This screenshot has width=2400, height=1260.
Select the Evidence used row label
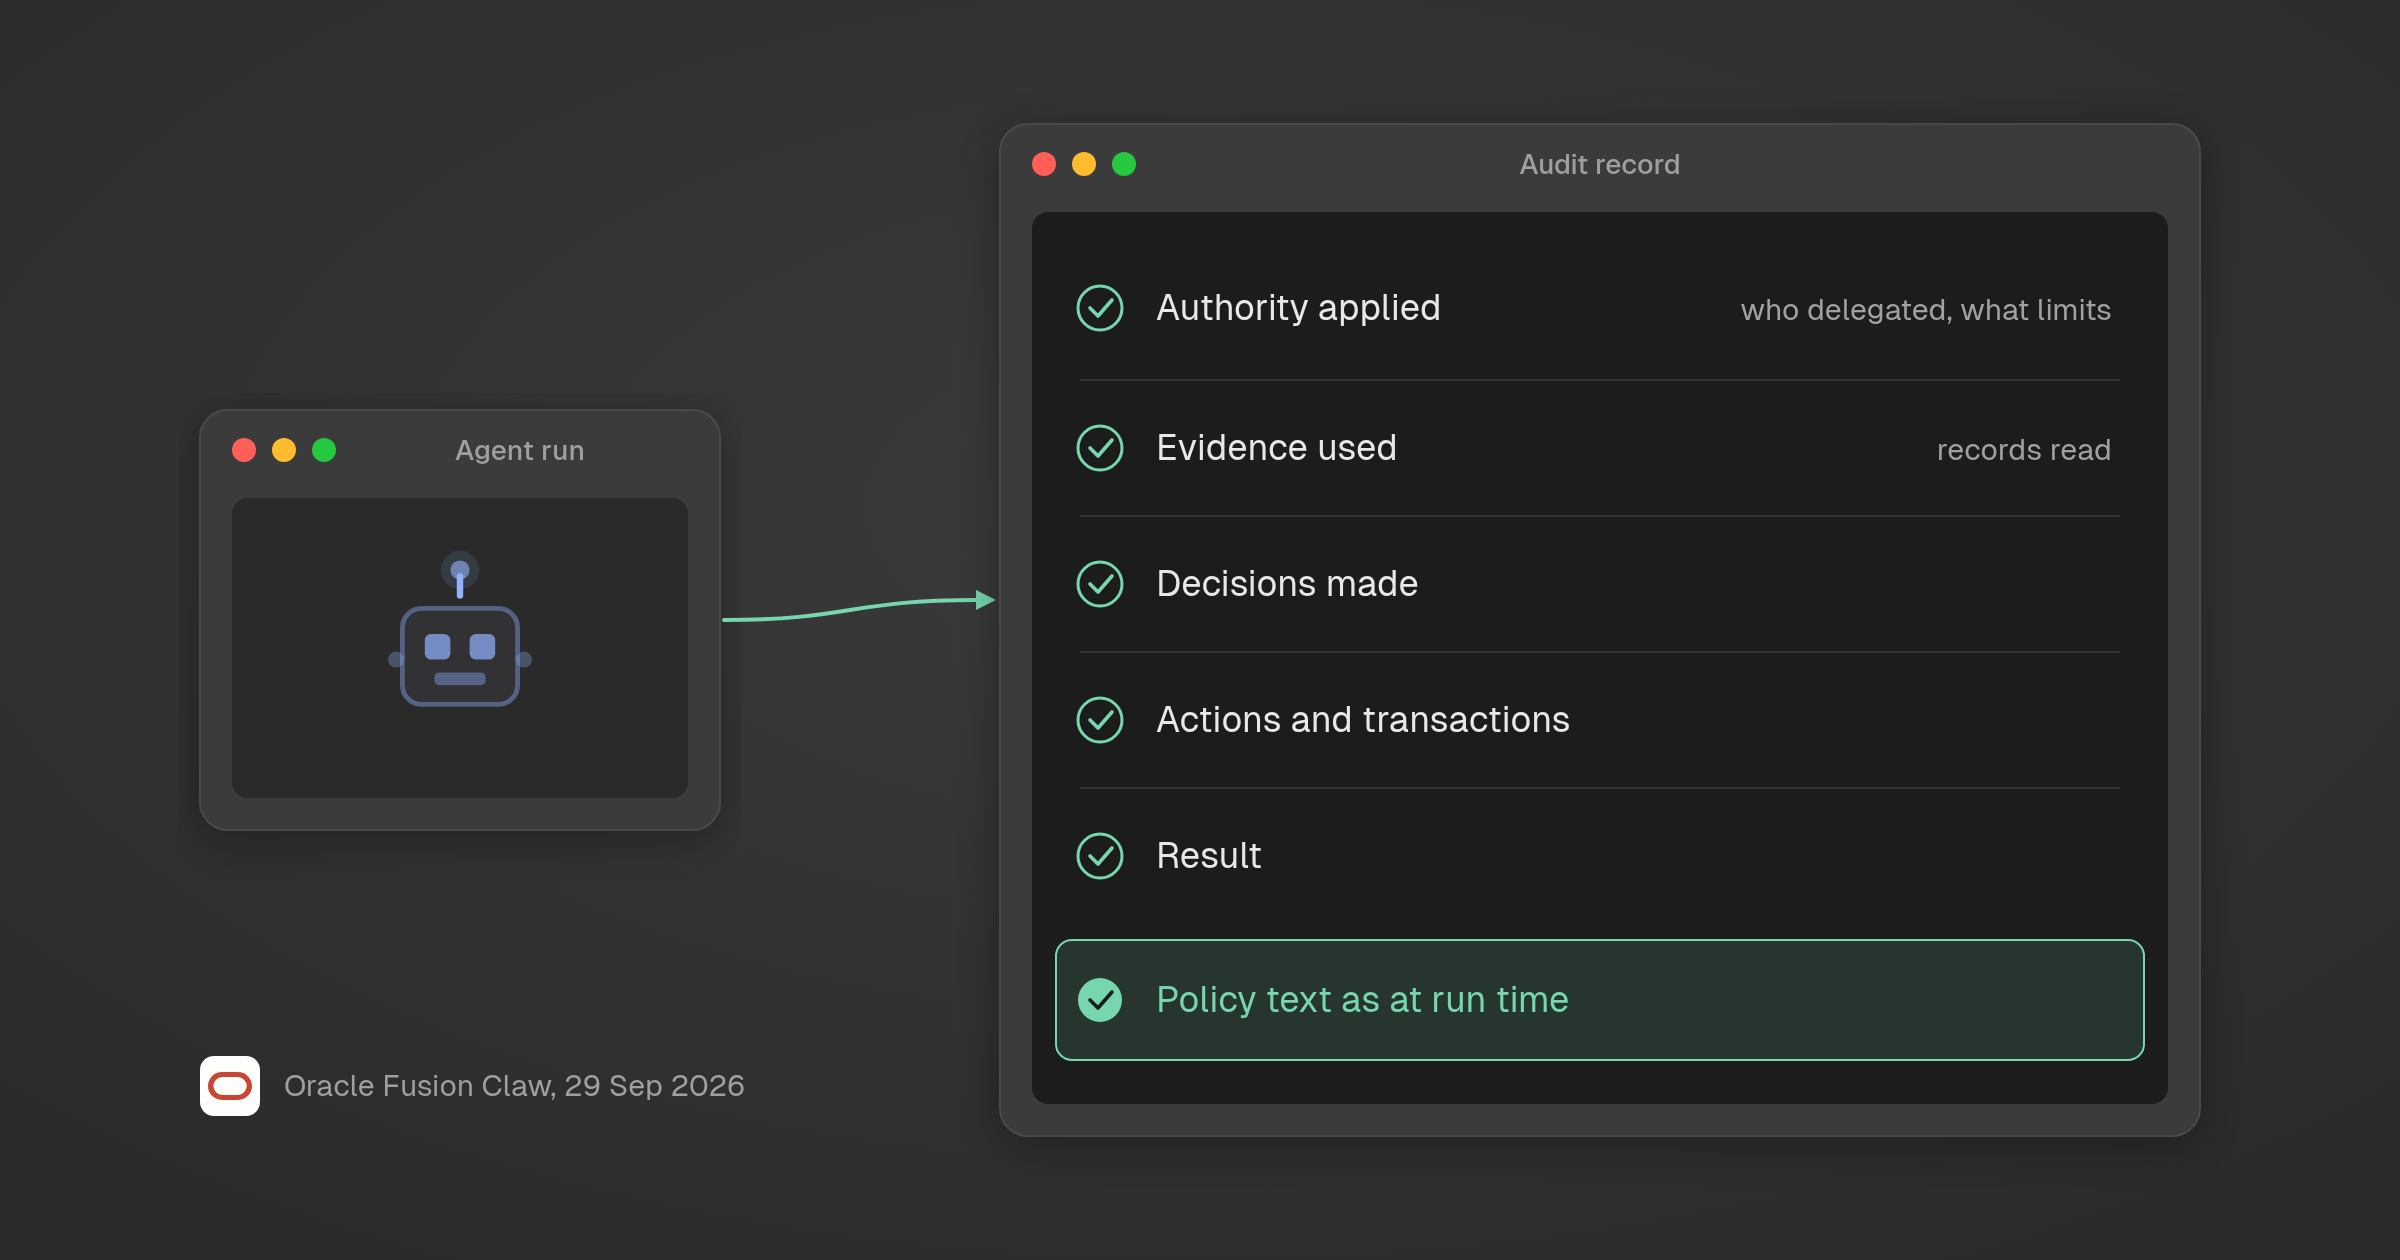pos(1276,448)
